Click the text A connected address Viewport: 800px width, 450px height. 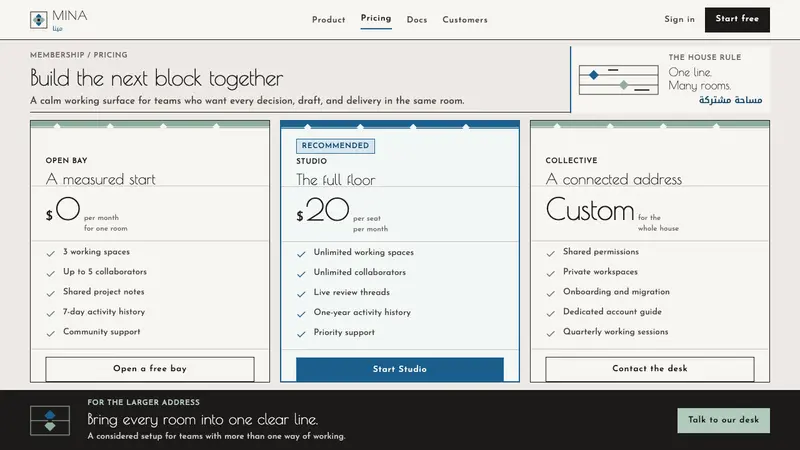coord(614,179)
